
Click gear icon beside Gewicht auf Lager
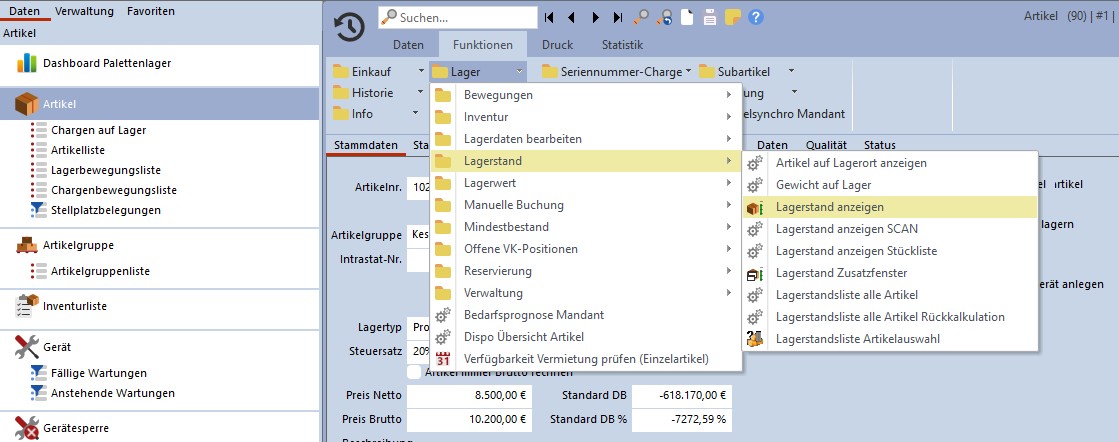pyautogui.click(x=754, y=185)
